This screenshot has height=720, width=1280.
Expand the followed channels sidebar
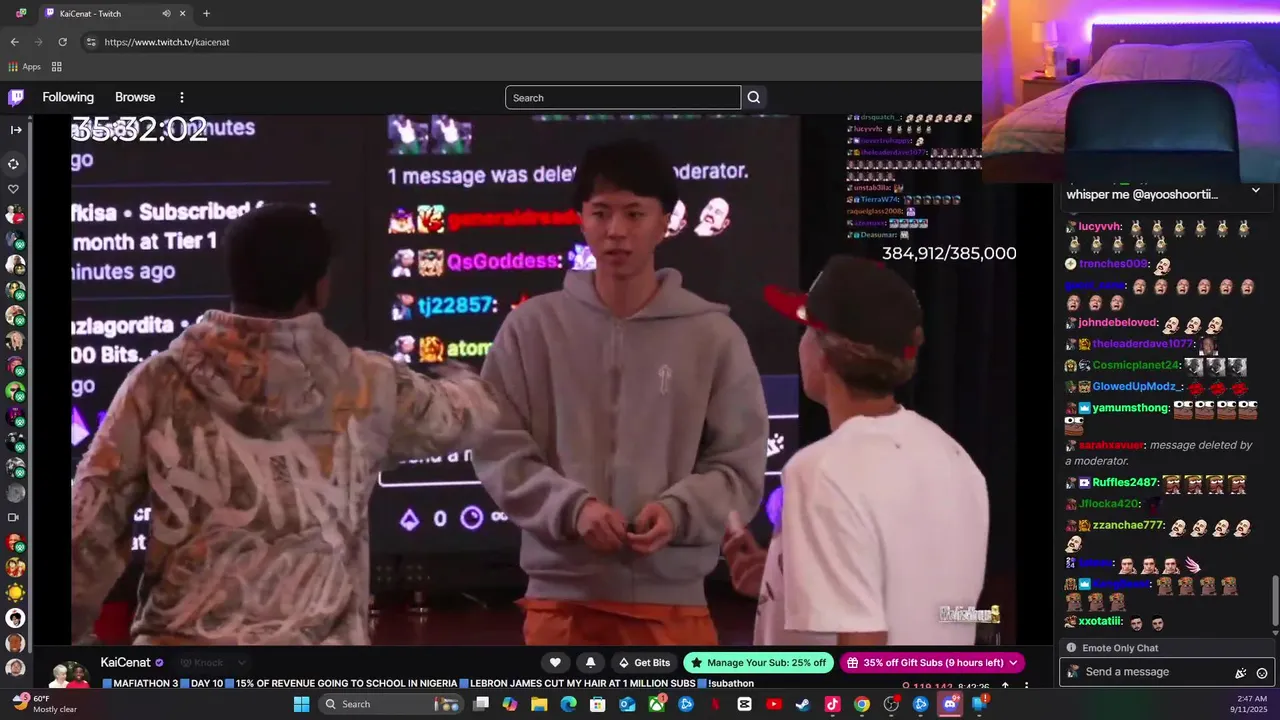point(16,129)
